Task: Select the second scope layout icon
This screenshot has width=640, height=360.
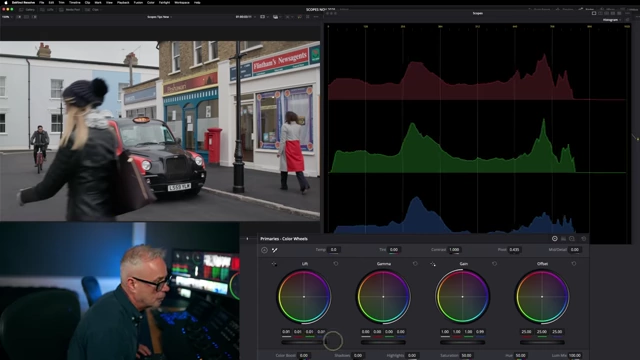Action: 600,13
